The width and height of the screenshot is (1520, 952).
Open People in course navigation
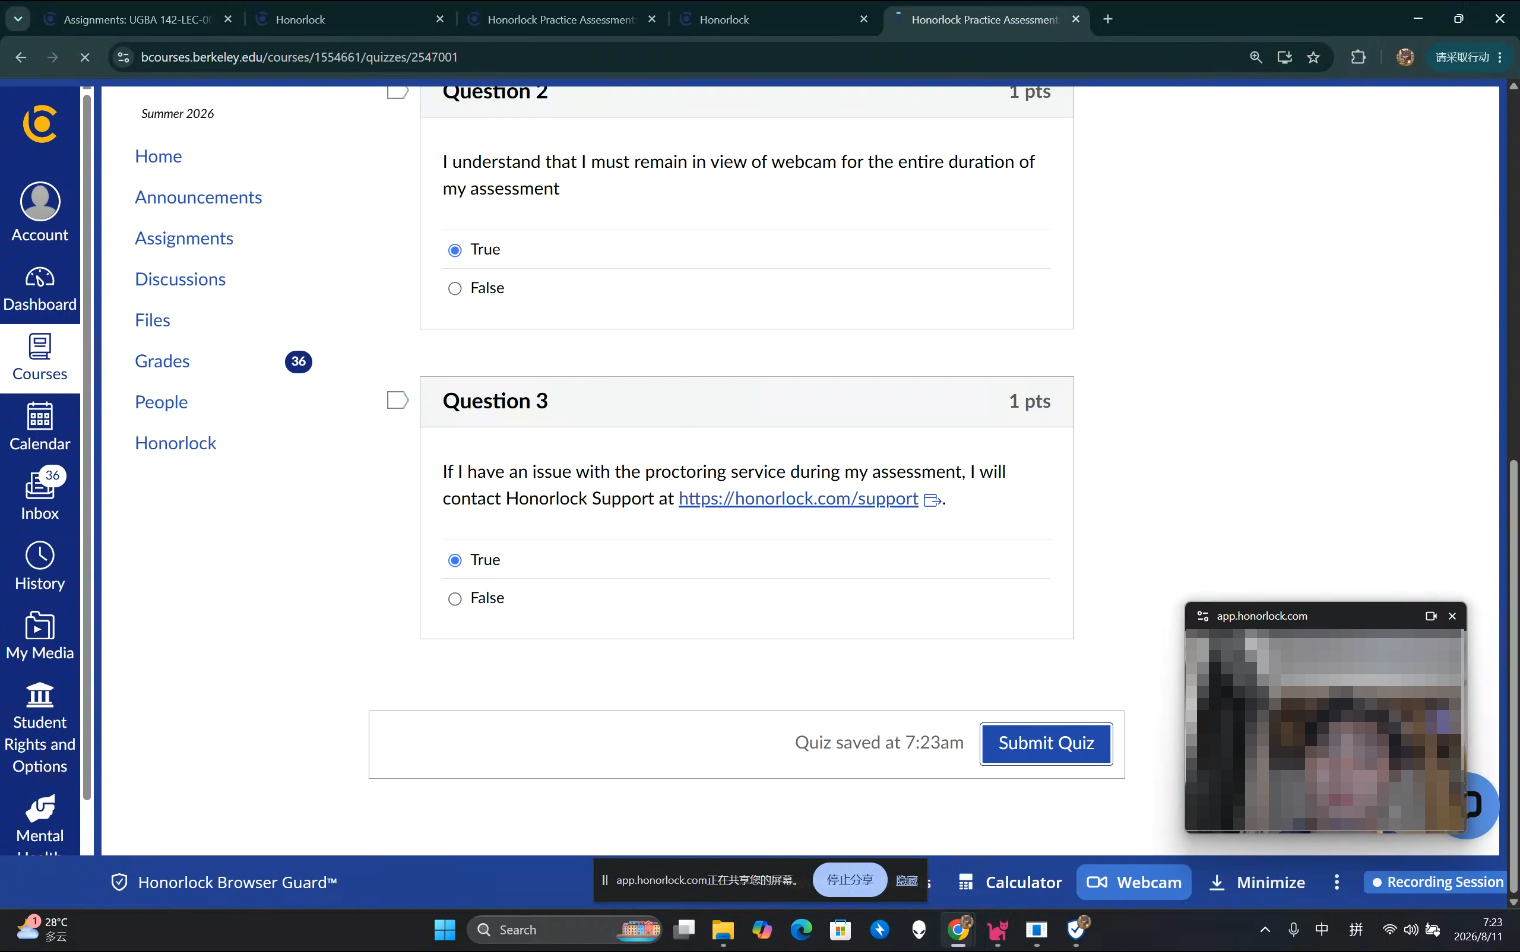161,402
